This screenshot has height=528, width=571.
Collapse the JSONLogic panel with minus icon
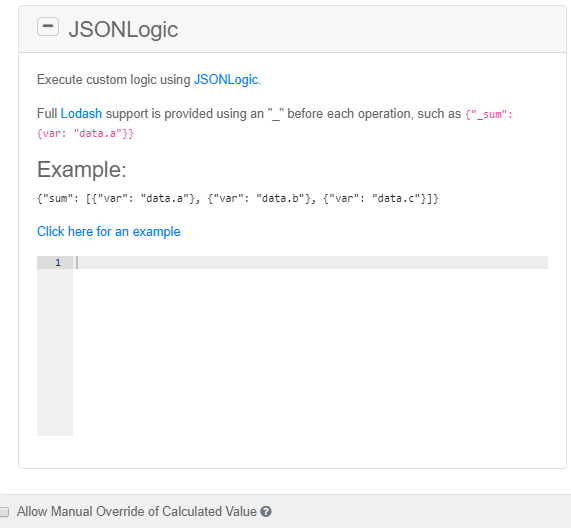(x=48, y=27)
